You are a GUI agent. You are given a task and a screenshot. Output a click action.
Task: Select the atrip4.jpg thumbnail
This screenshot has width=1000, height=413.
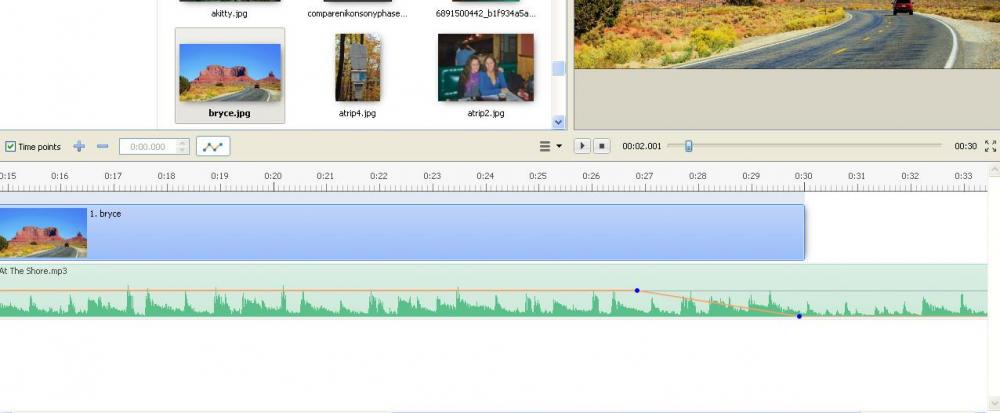coord(357,68)
